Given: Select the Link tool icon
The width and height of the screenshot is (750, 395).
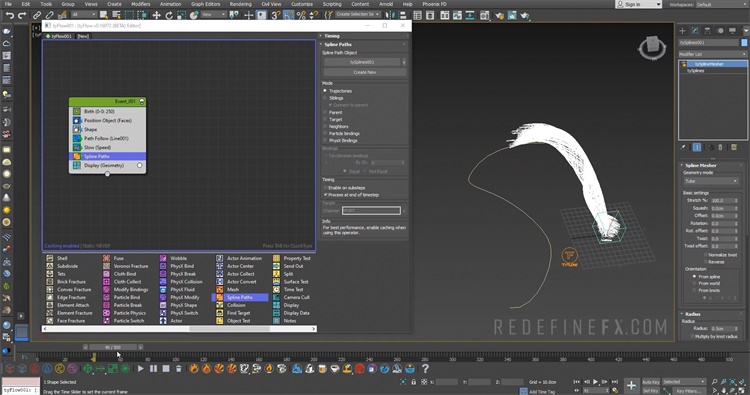Looking at the screenshot, I should point(37,15).
